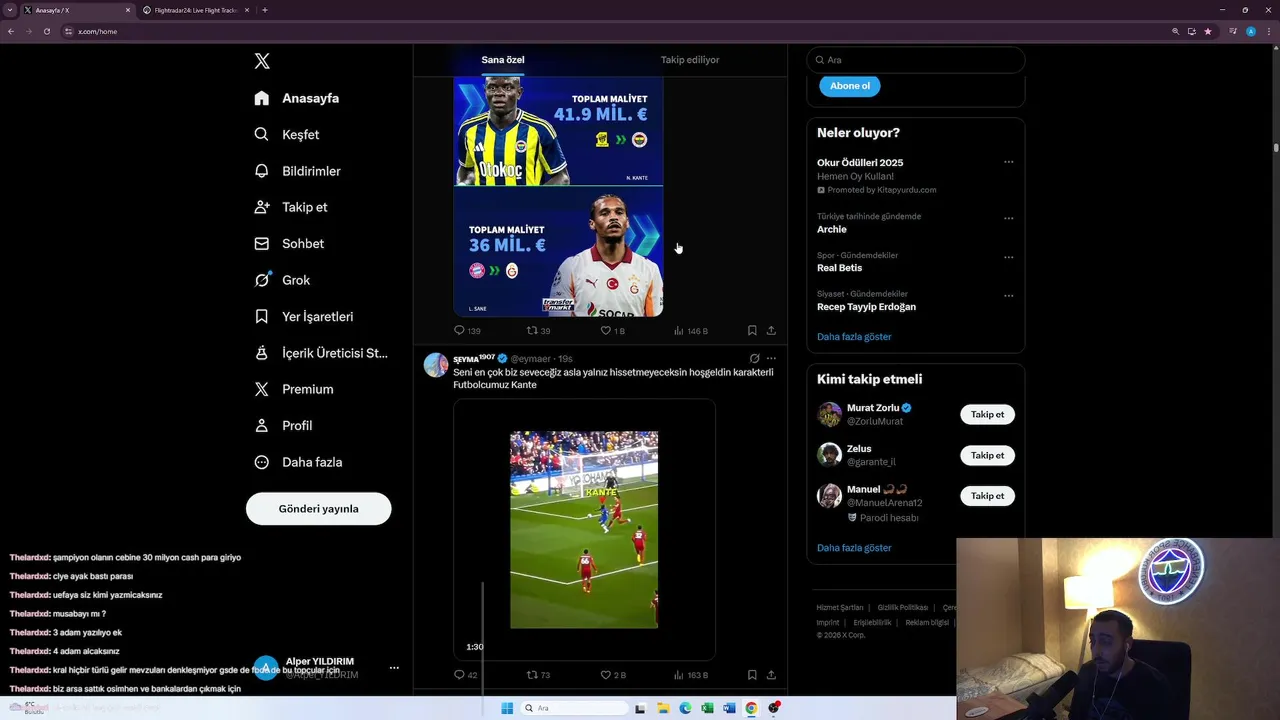Follow Murat Zorlu with Takip et
The image size is (1280, 720).
987,414
